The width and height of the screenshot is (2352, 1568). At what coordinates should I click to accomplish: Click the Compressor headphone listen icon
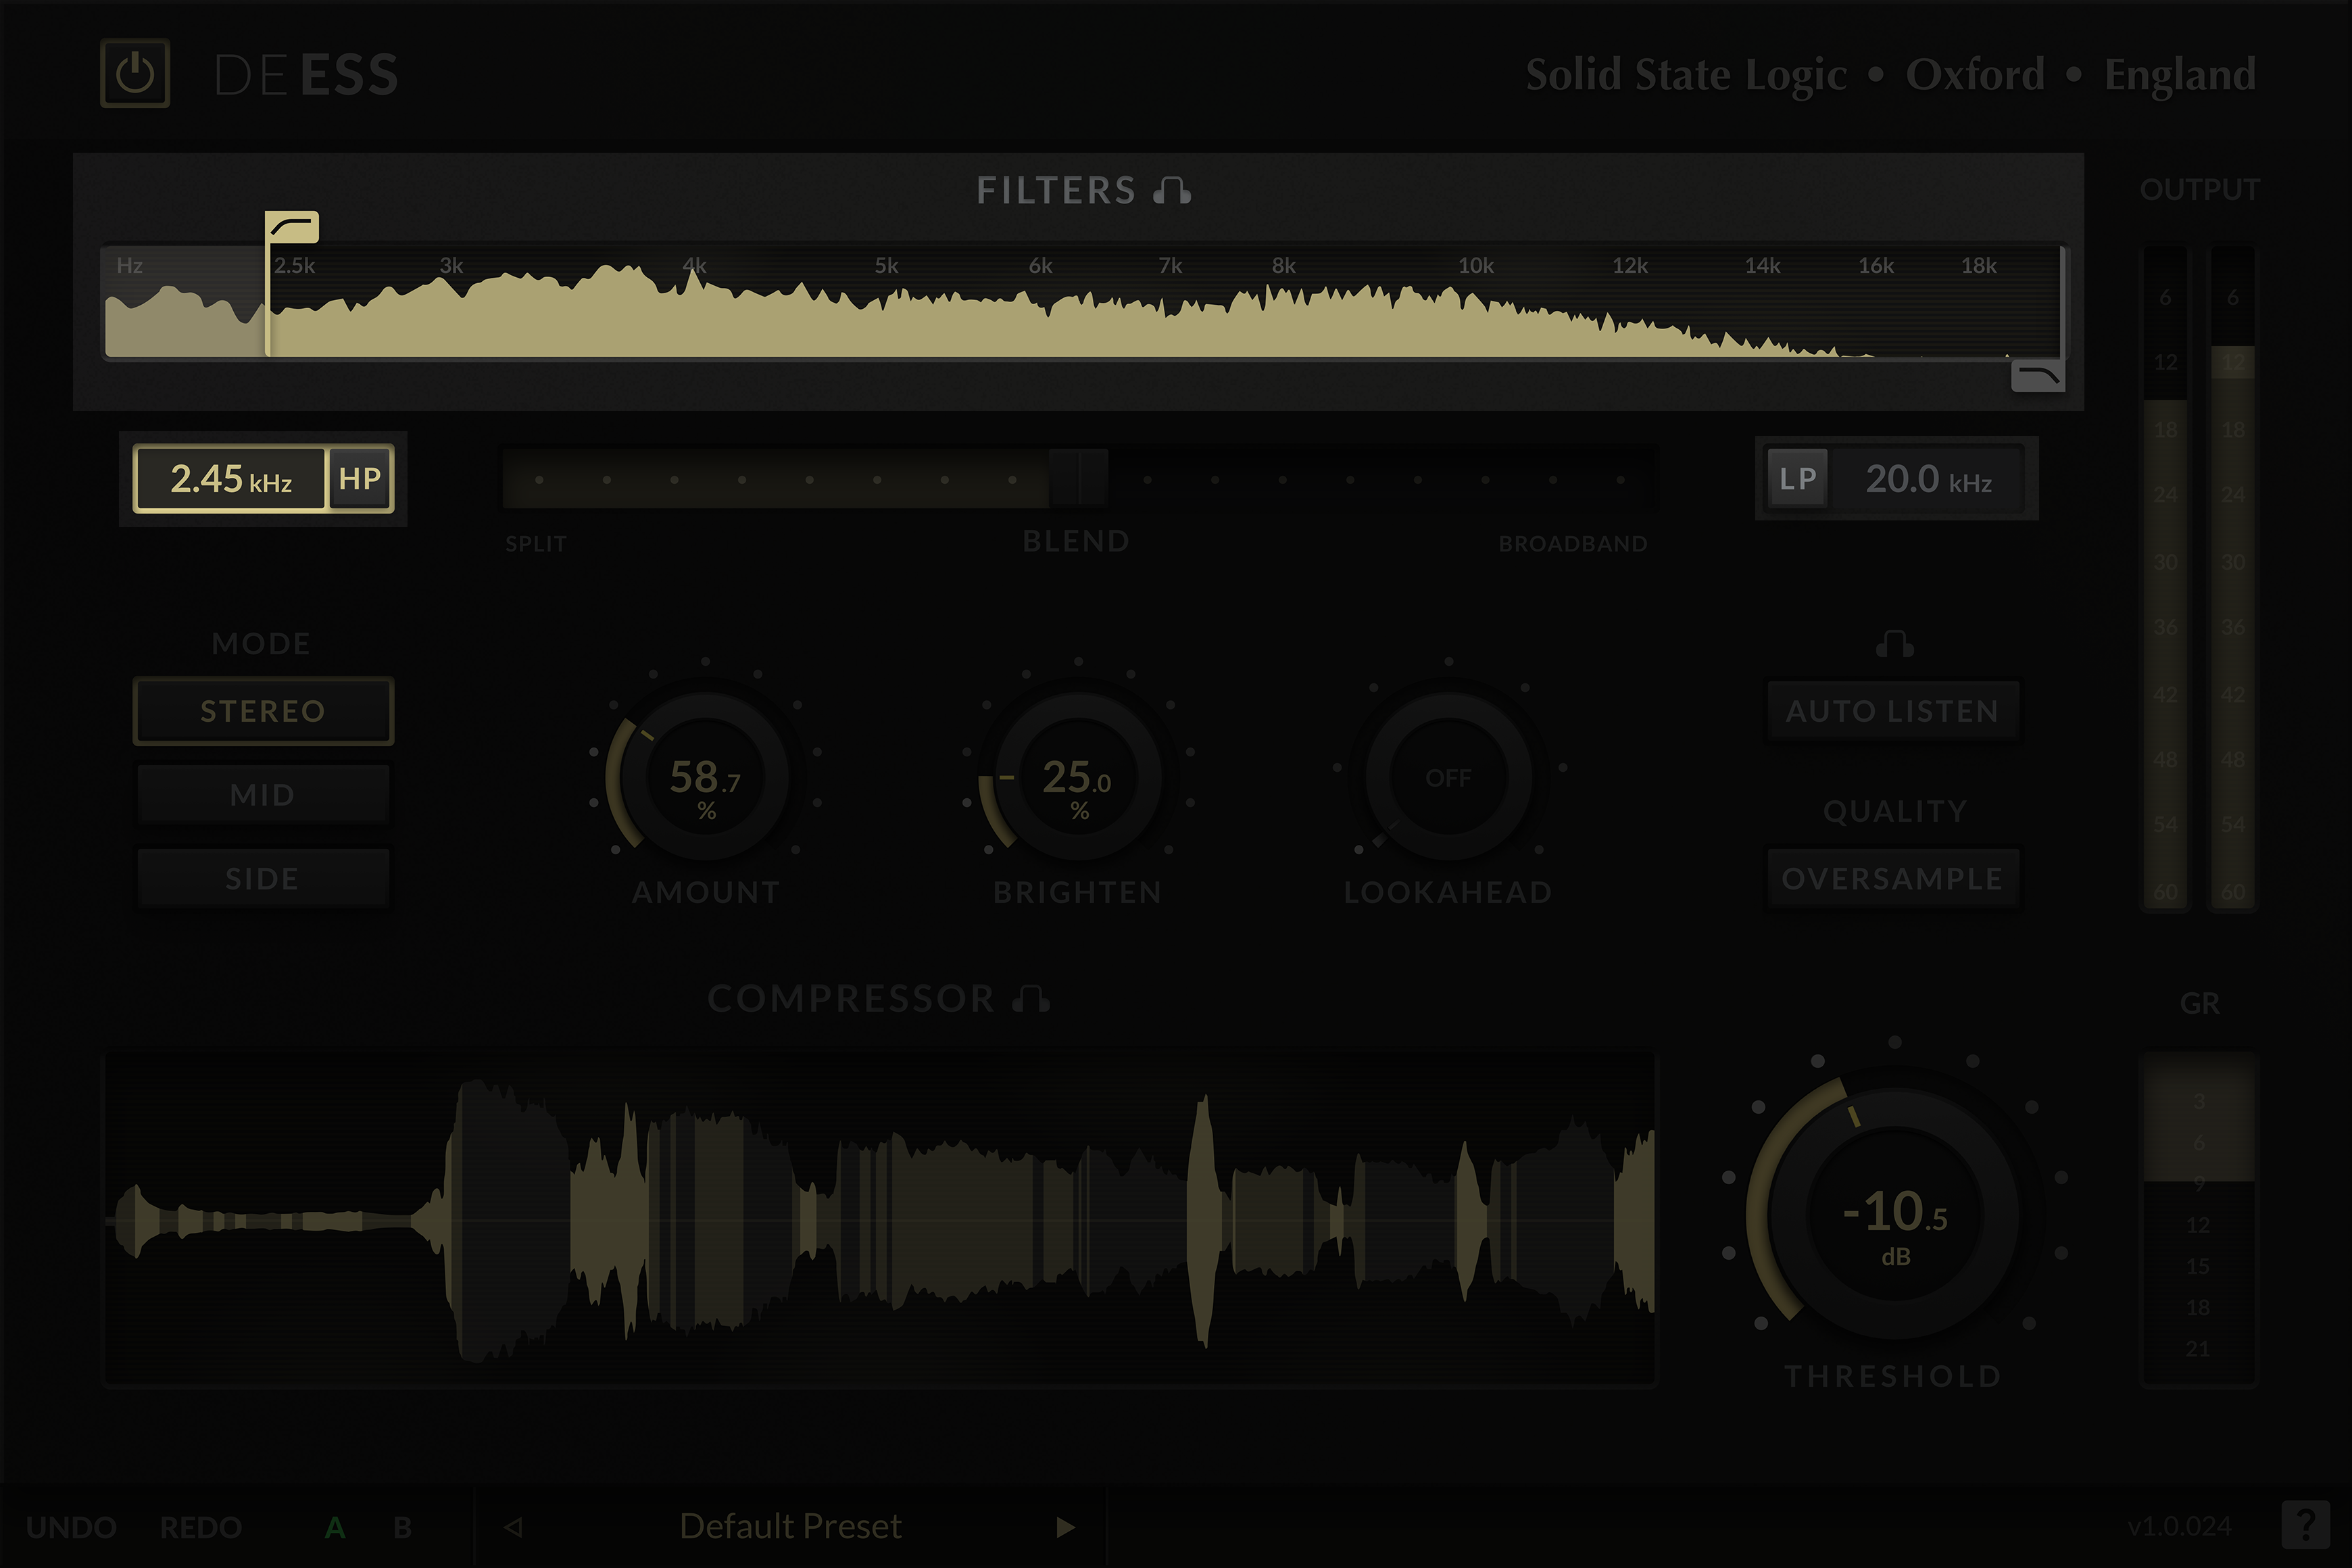(1031, 998)
